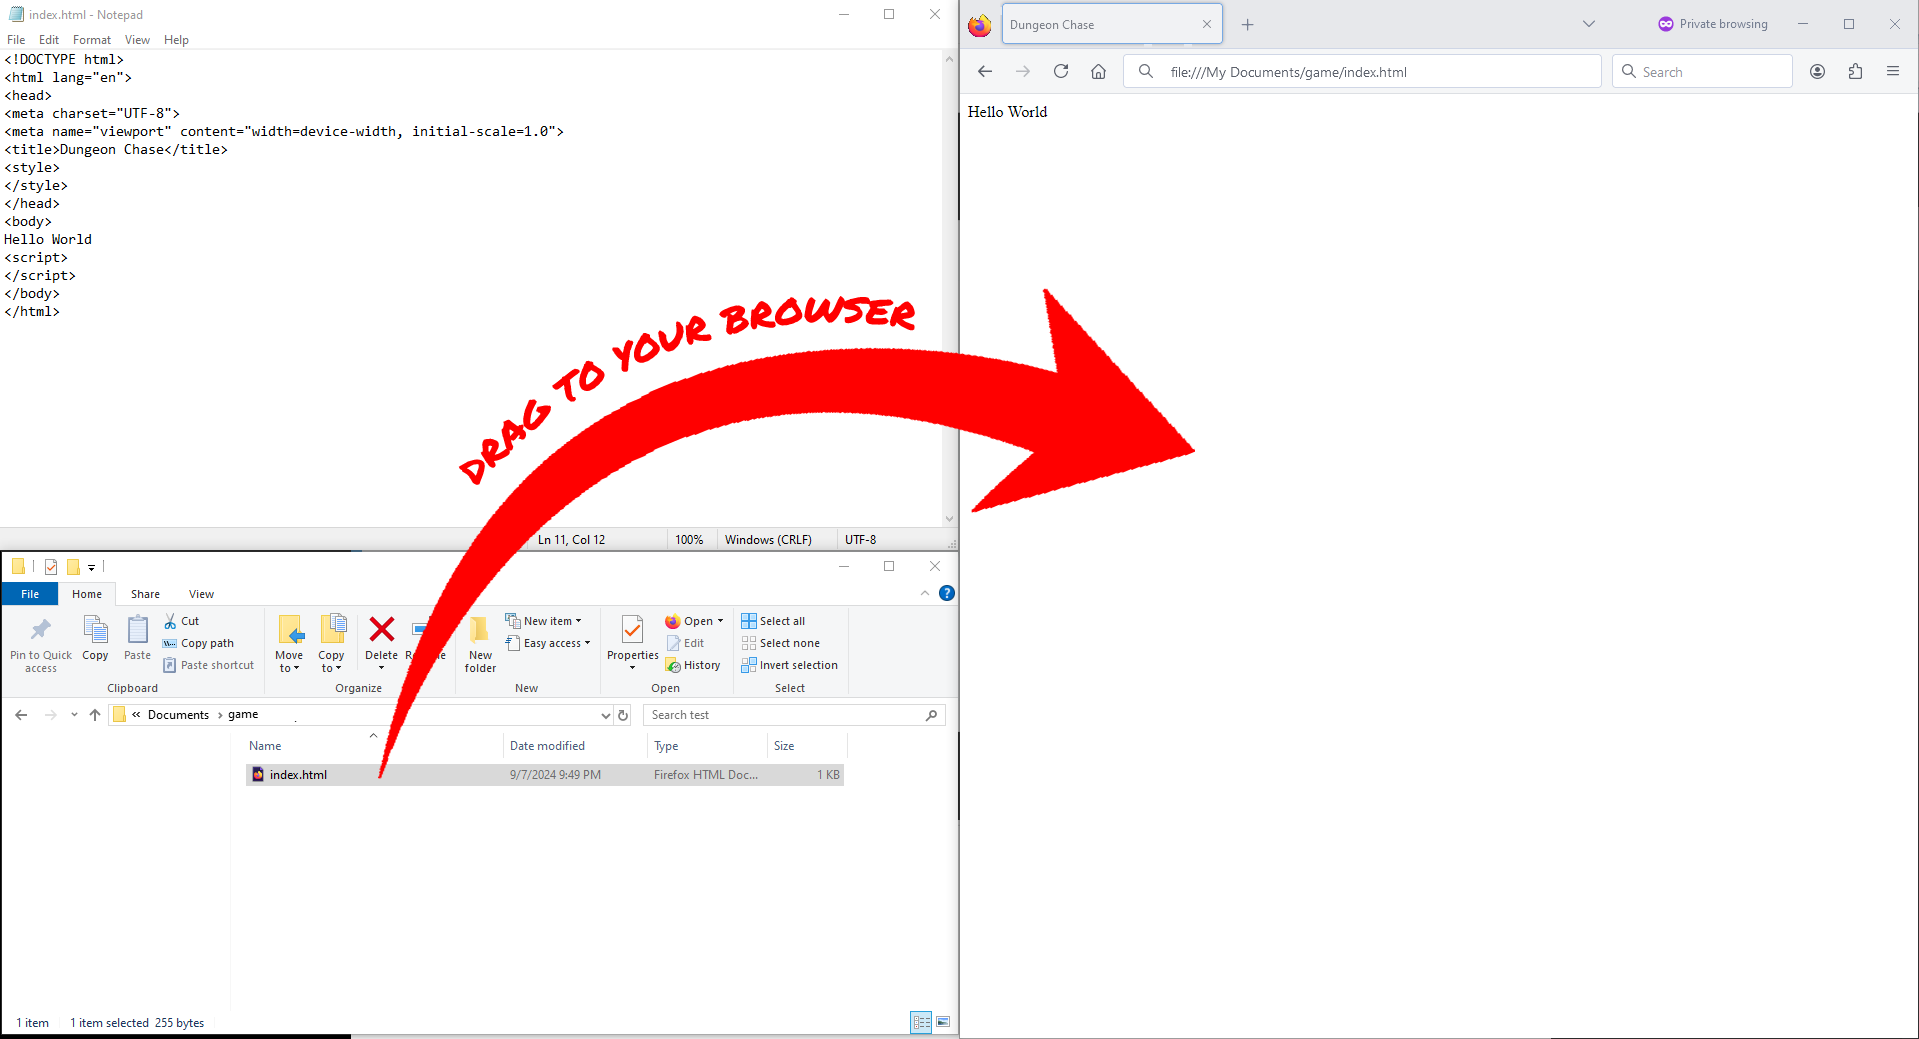Click Firefox URL address bar
1919x1039 pixels.
coord(1362,71)
